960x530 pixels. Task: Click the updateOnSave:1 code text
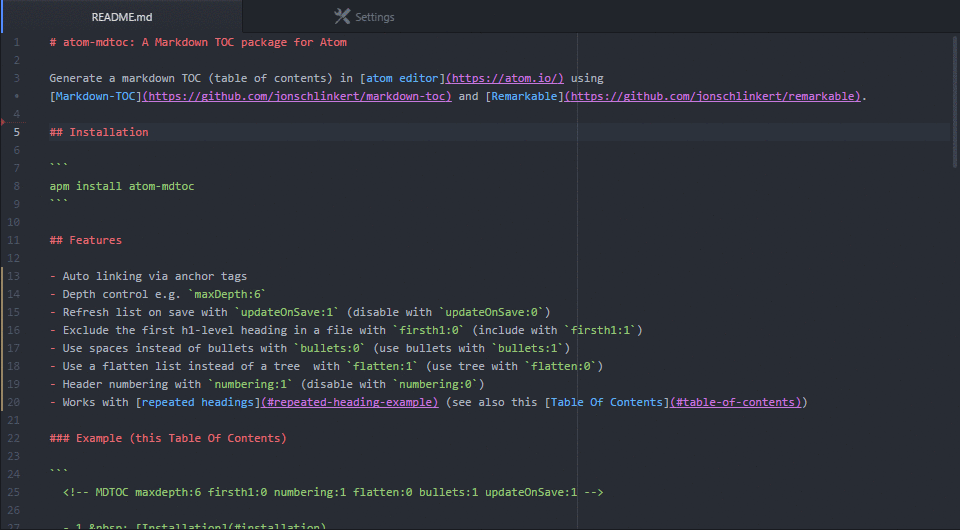coord(287,312)
